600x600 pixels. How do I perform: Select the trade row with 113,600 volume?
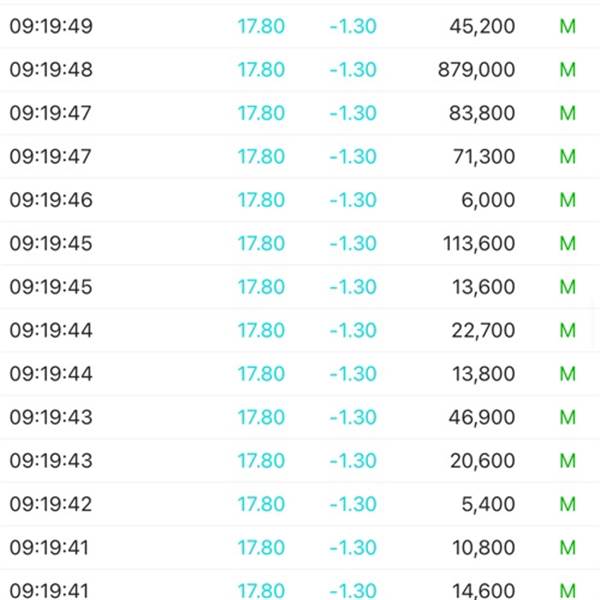[x=300, y=243]
